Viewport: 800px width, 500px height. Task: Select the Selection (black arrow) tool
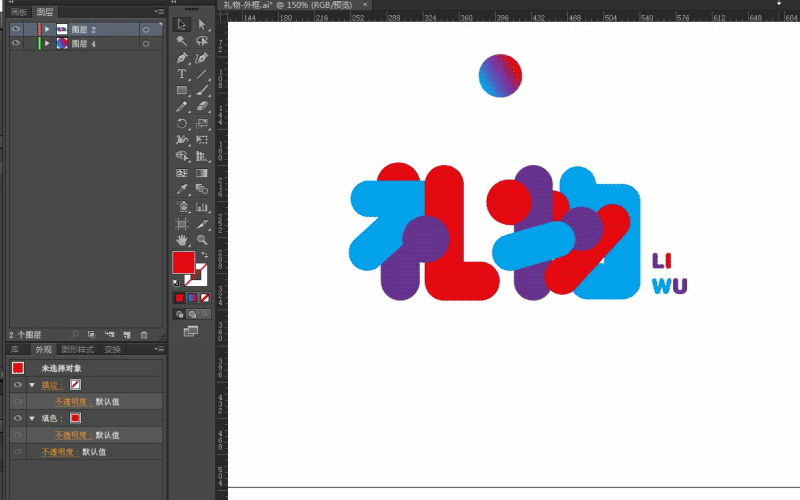pos(182,24)
